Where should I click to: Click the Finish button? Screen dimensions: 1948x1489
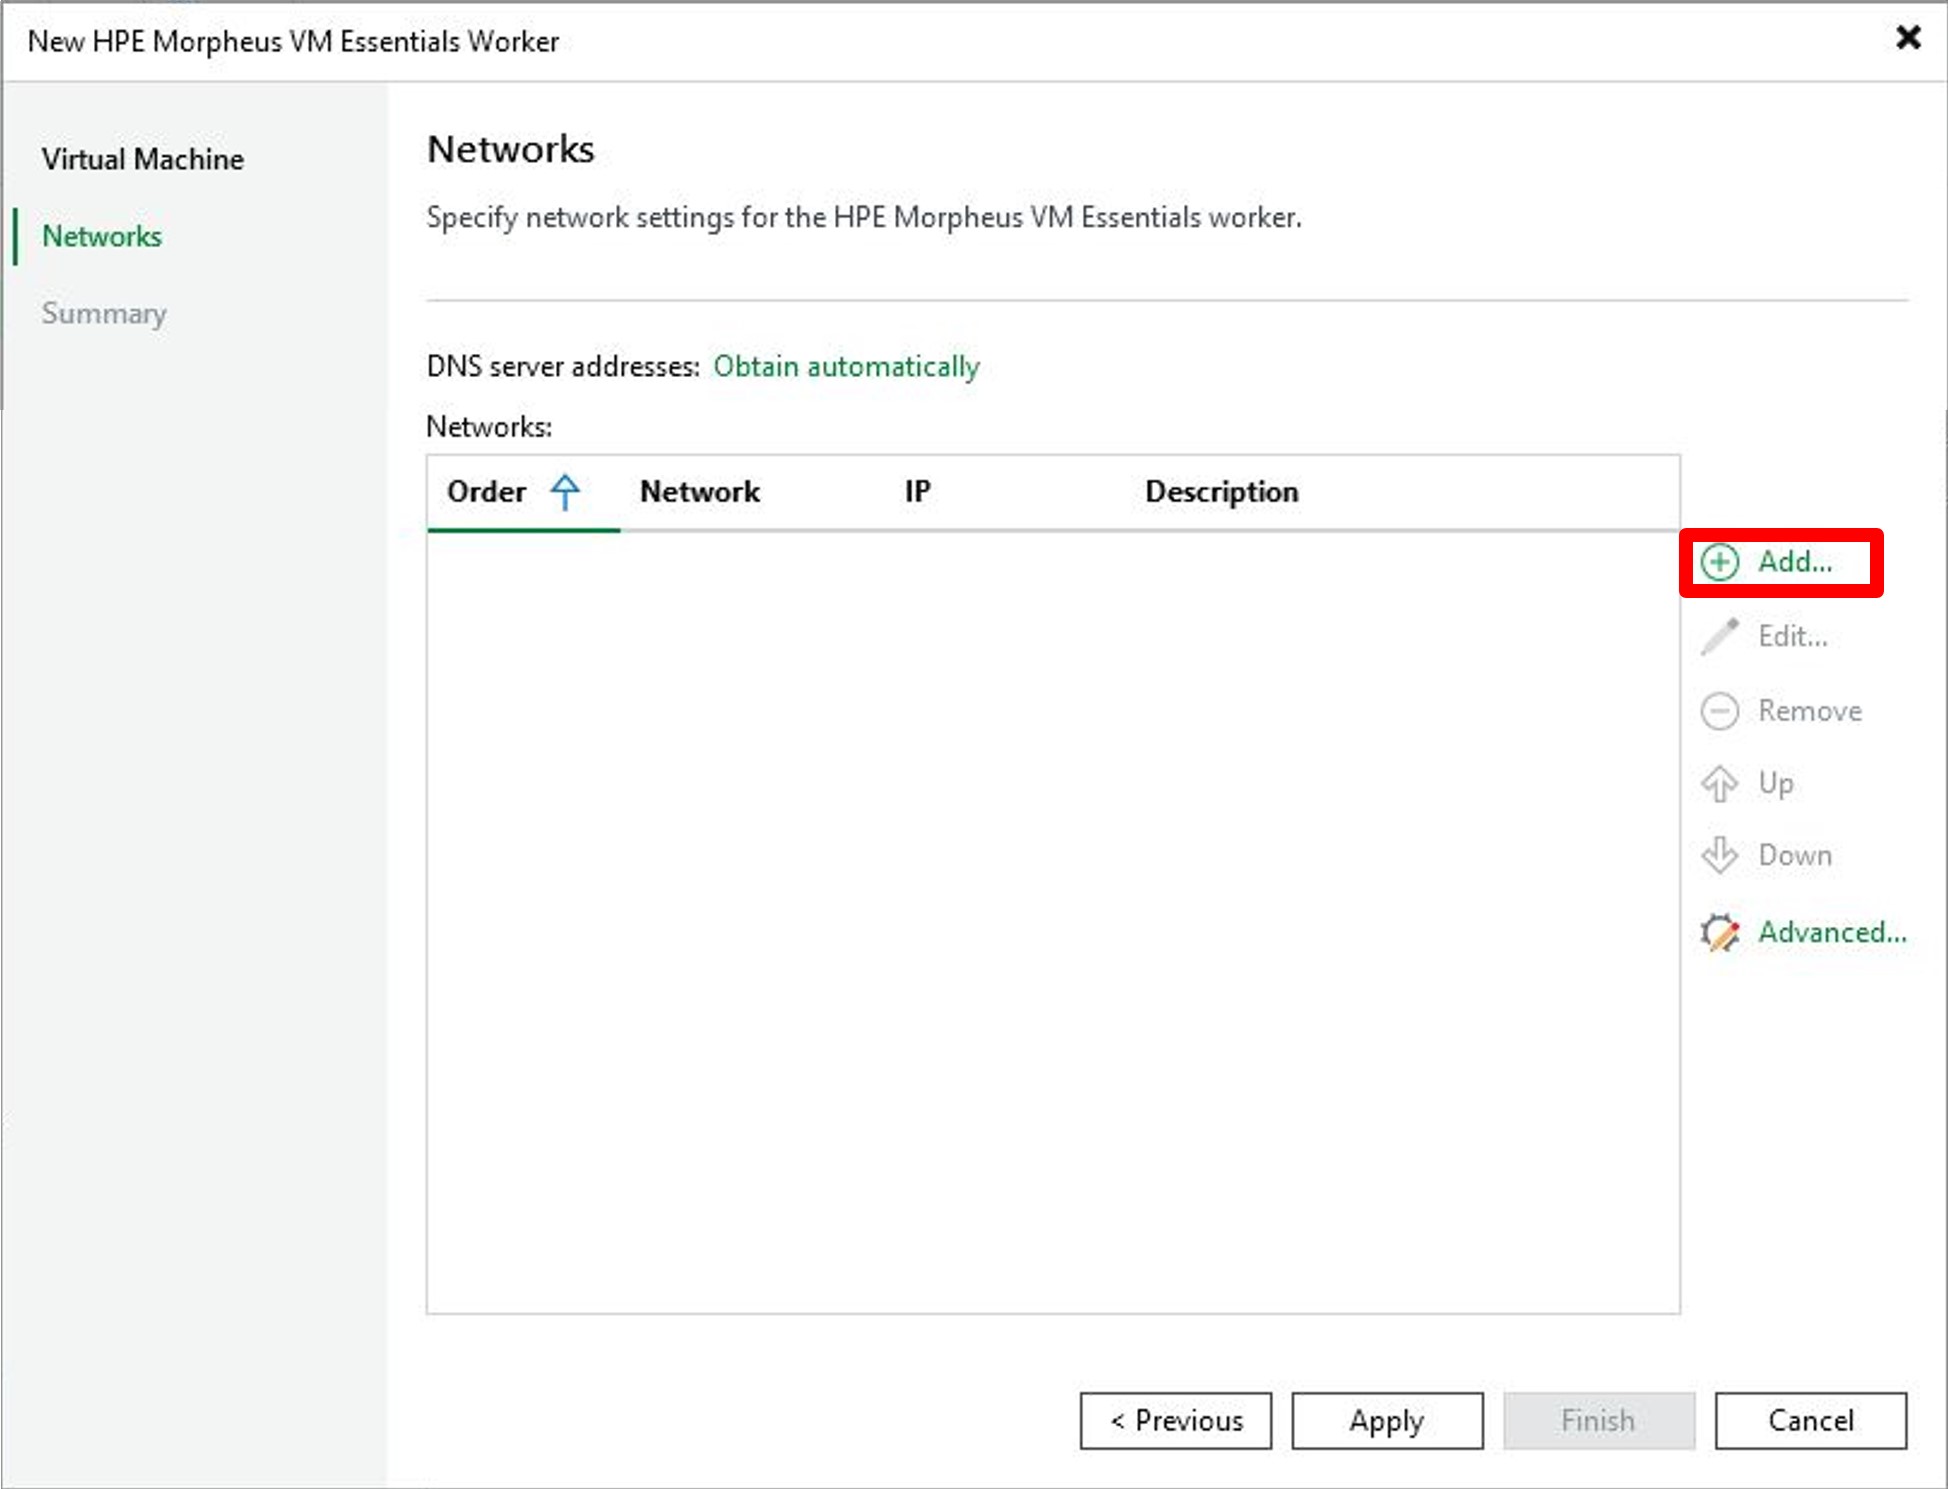point(1599,1420)
